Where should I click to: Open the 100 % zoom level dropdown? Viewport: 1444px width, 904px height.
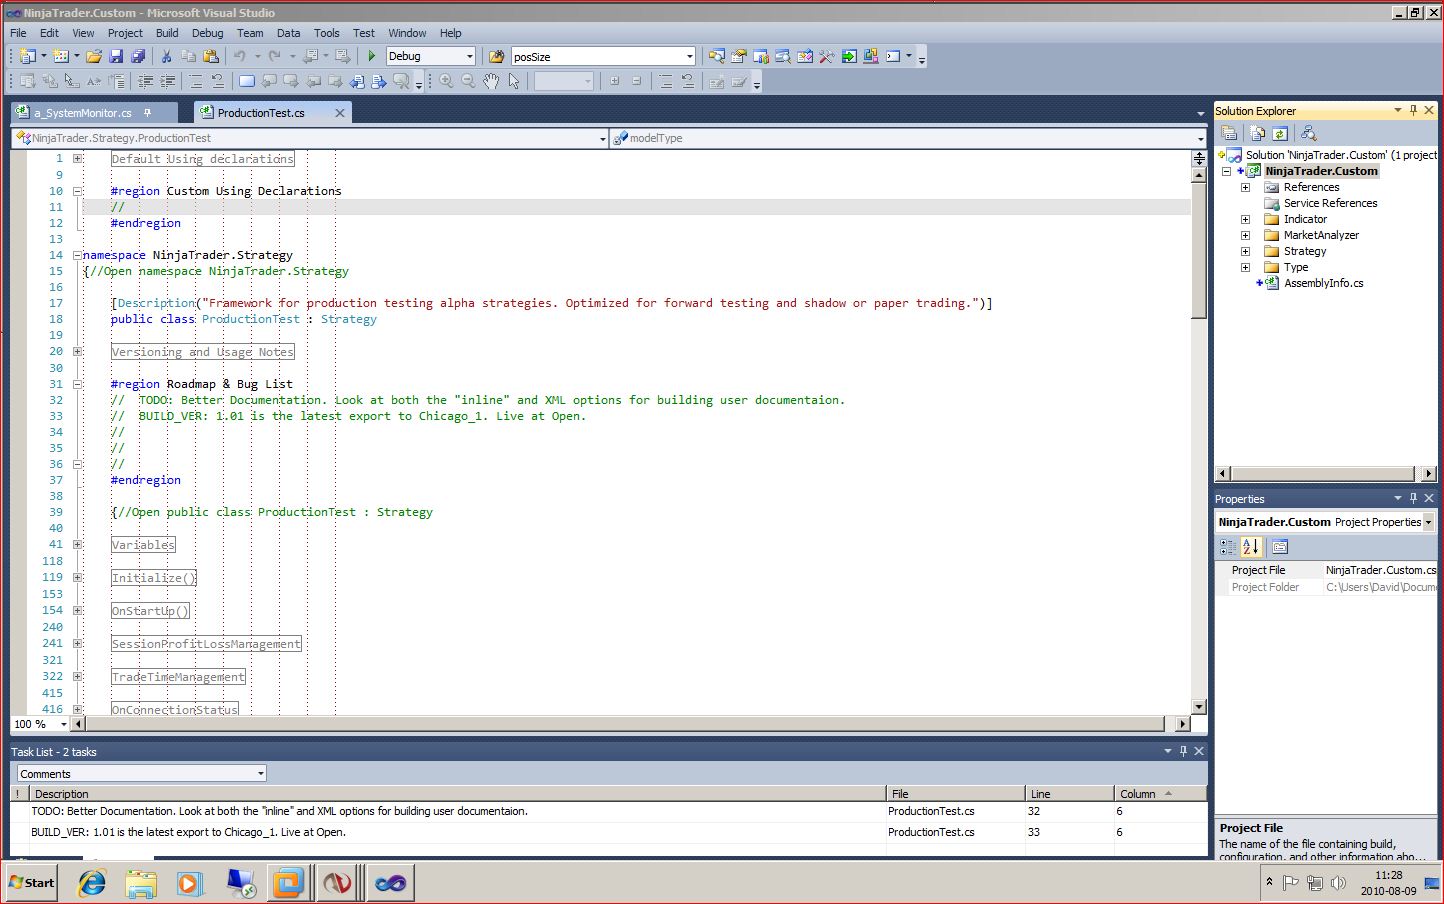click(63, 724)
